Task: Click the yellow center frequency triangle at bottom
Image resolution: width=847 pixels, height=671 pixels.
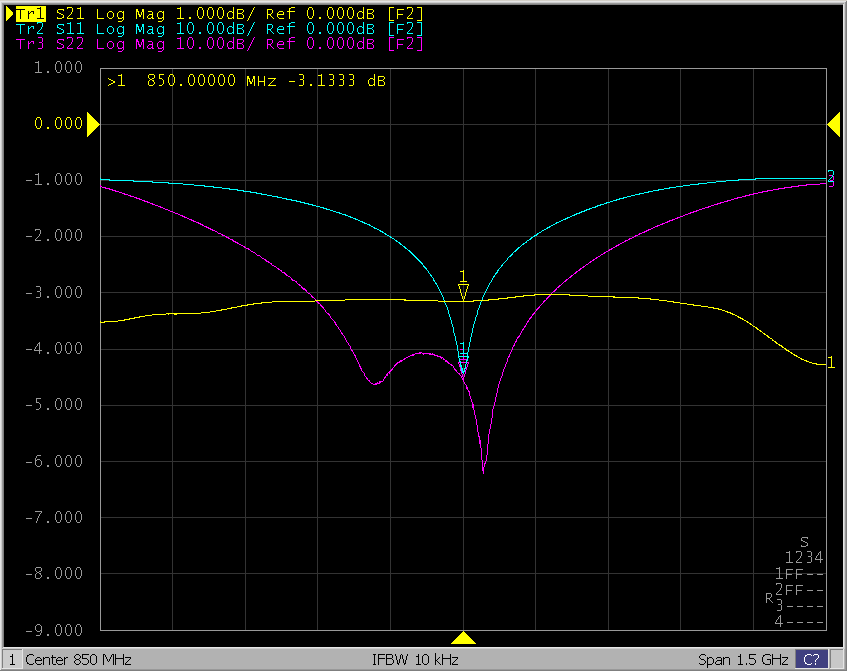Action: pos(463,638)
